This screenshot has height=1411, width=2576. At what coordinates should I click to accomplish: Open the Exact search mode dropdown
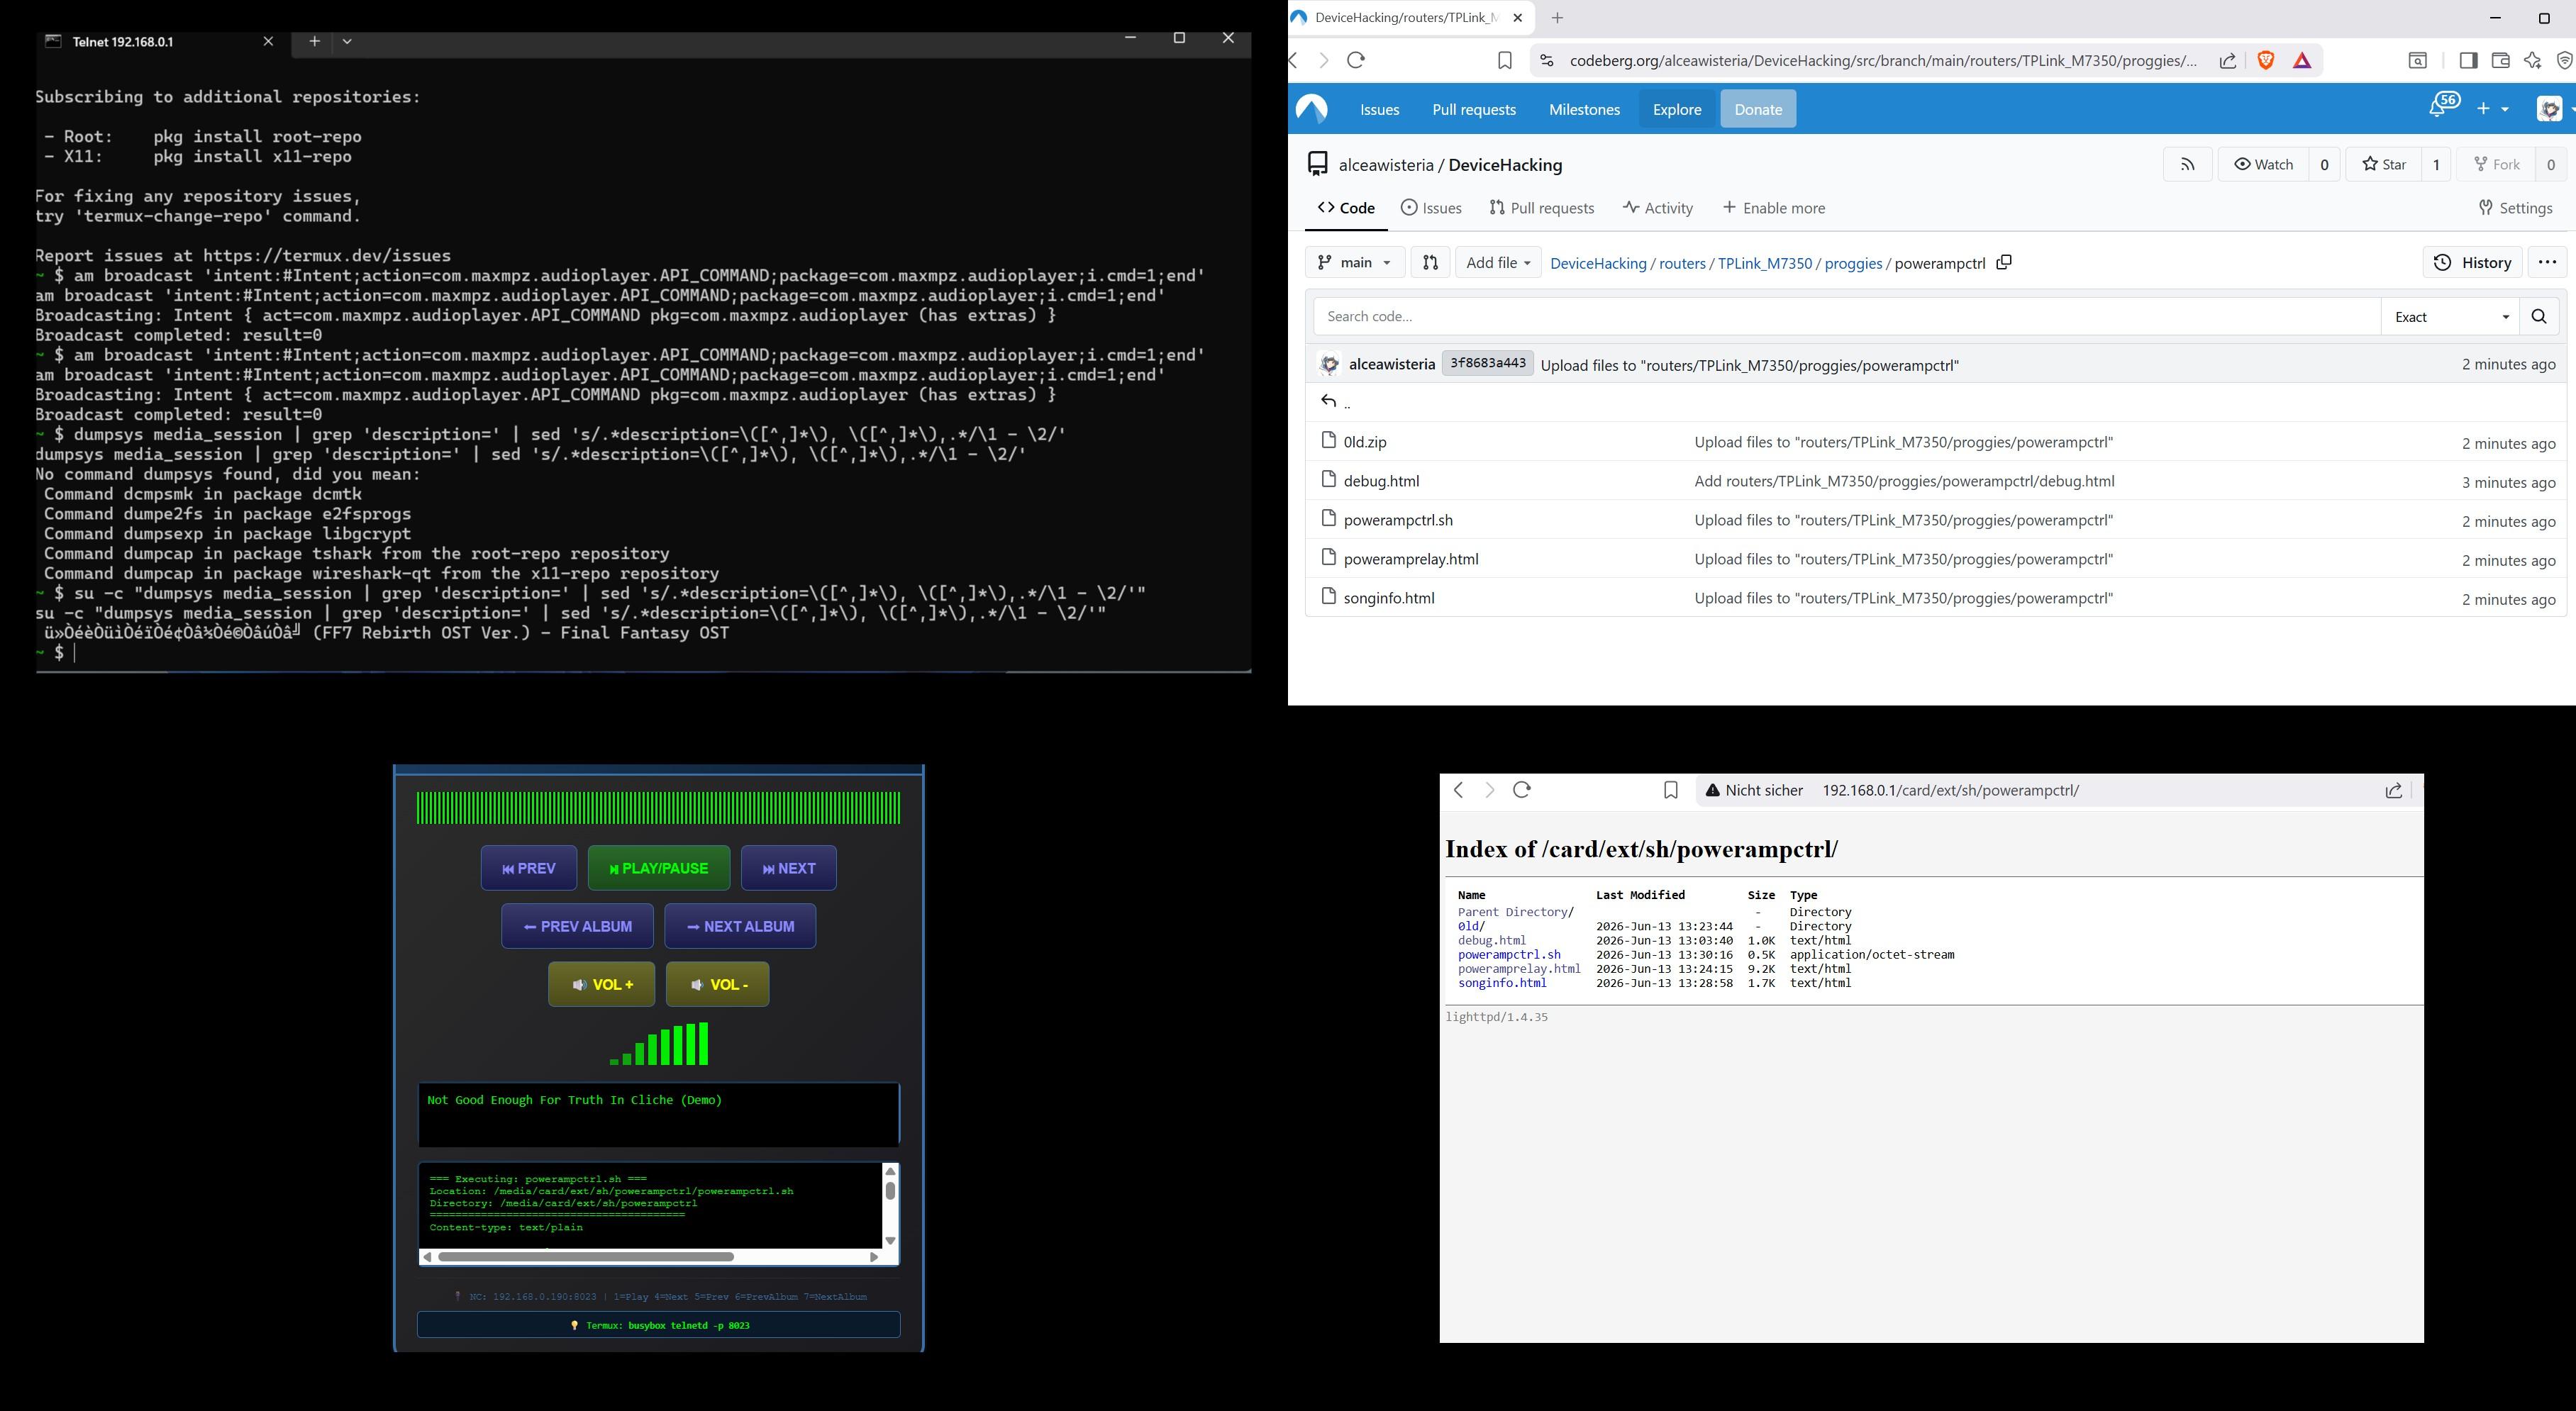coord(2450,317)
